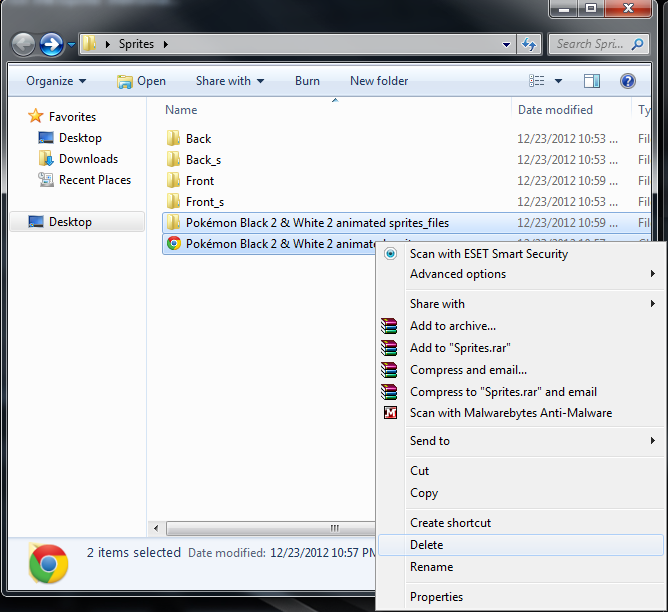Image resolution: width=668 pixels, height=612 pixels.
Task: Expand the Share with toolbar dropdown
Action: (x=230, y=81)
